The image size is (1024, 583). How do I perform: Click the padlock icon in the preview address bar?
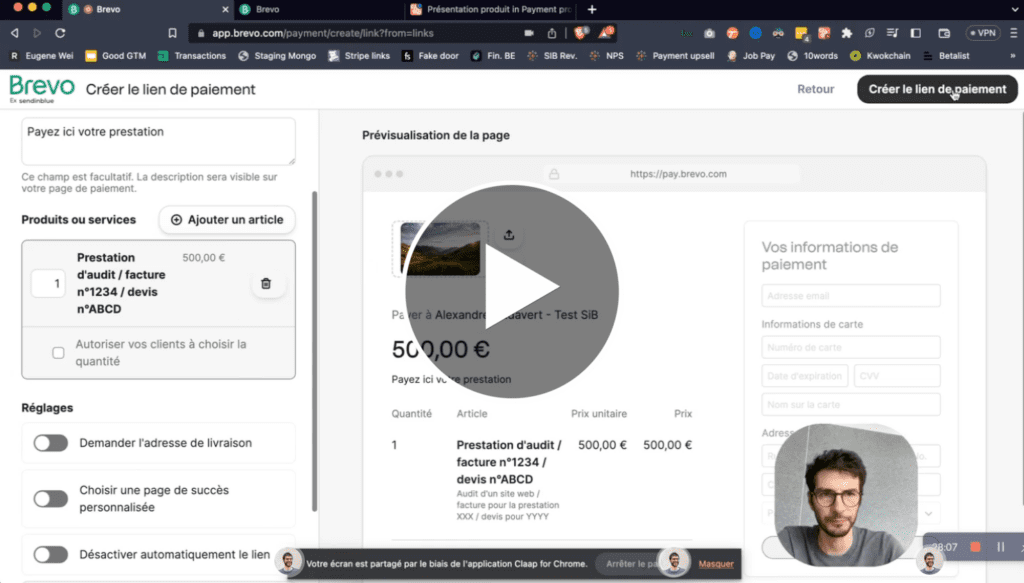pyautogui.click(x=553, y=173)
